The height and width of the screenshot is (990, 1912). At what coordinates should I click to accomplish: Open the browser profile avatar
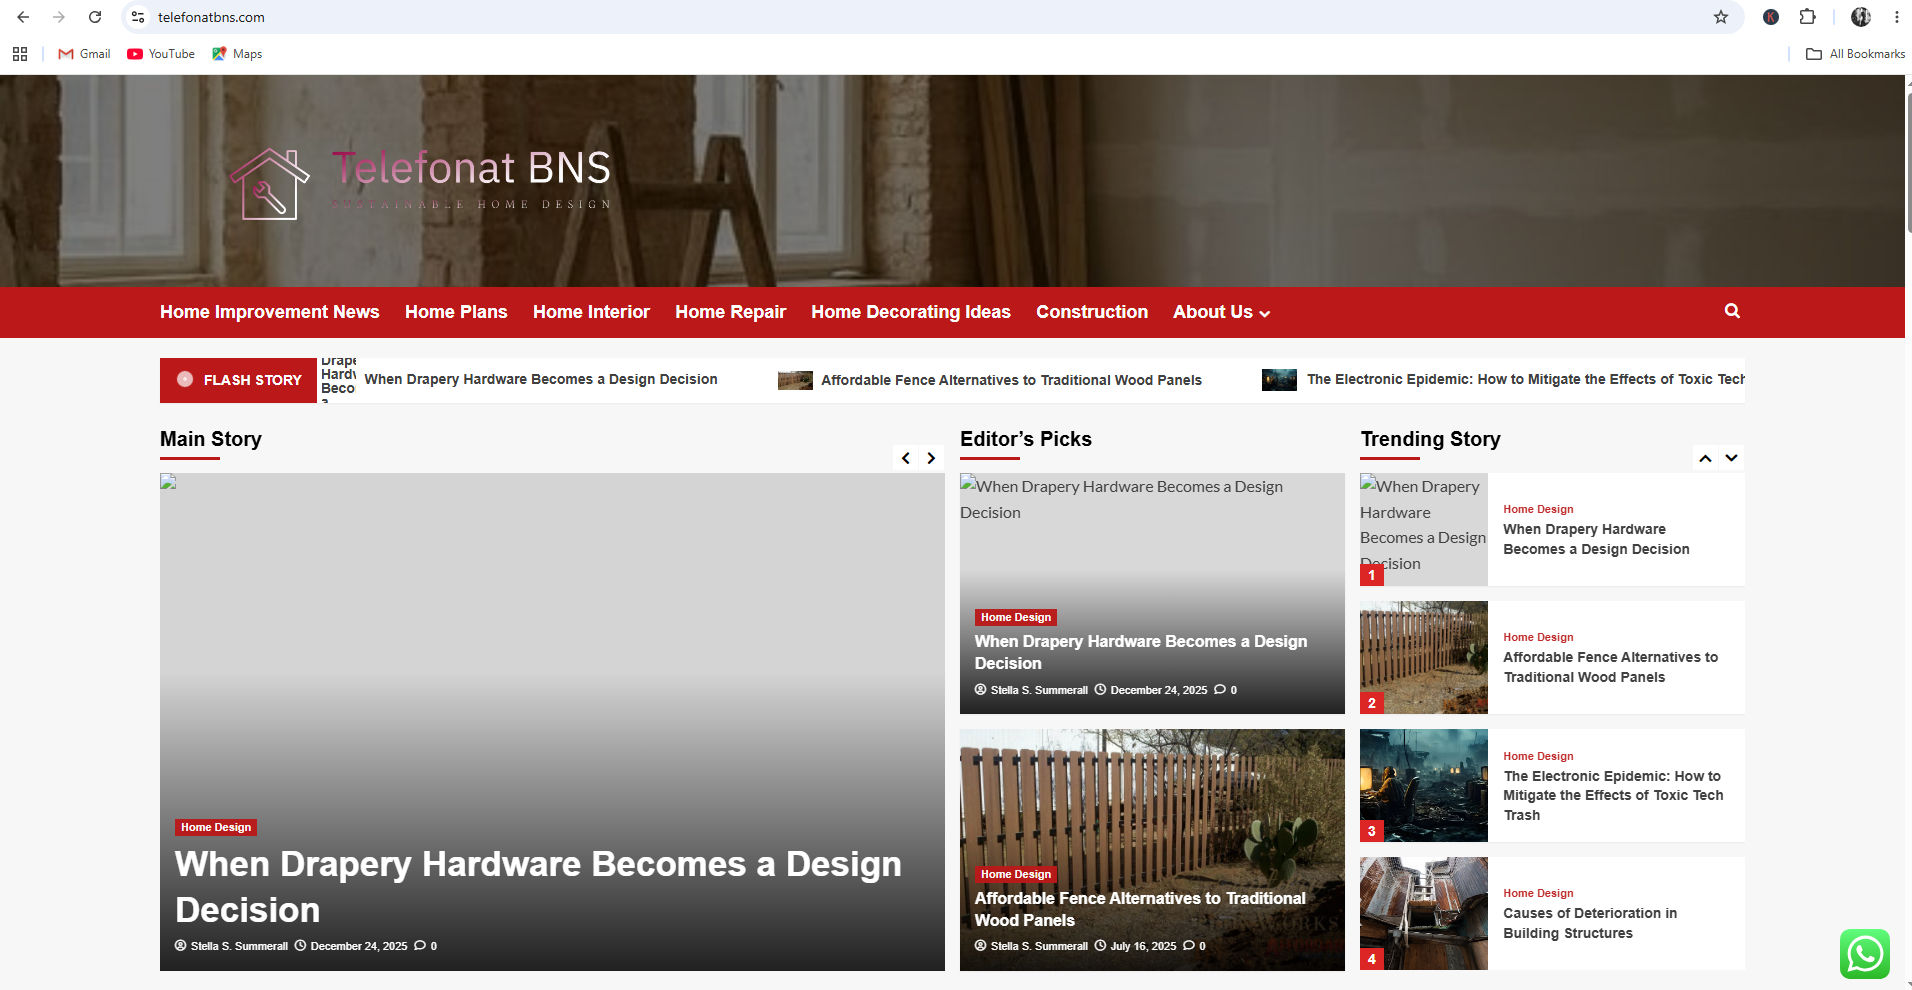(1861, 17)
